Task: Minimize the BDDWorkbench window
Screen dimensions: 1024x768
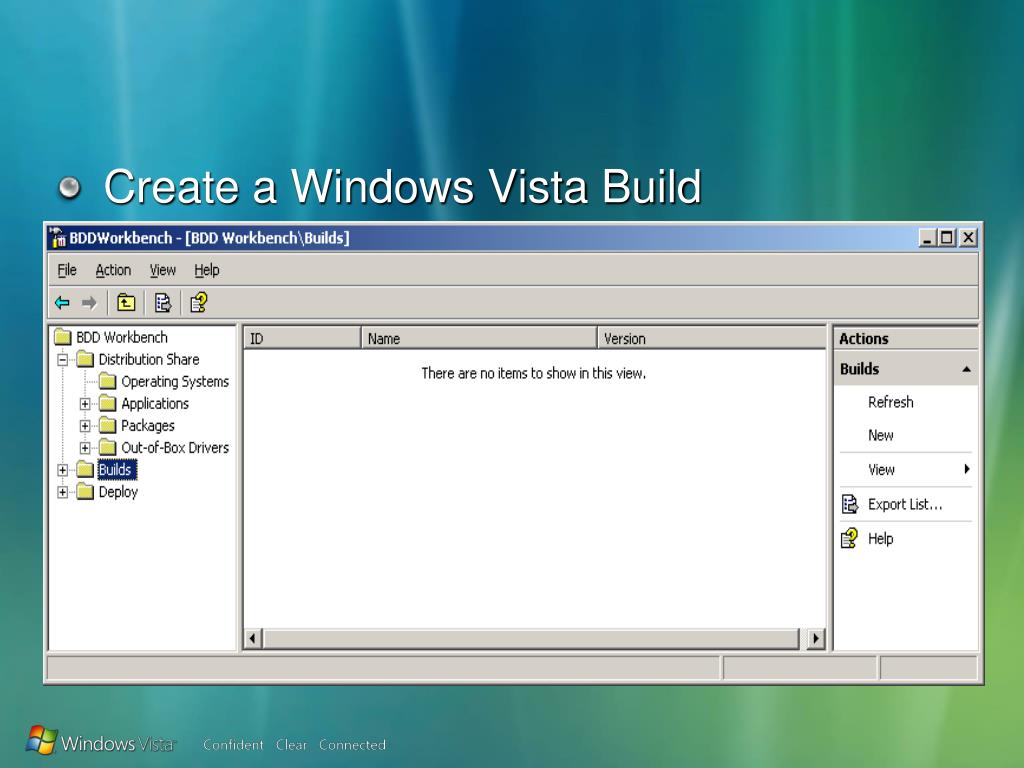Action: pyautogui.click(x=928, y=238)
